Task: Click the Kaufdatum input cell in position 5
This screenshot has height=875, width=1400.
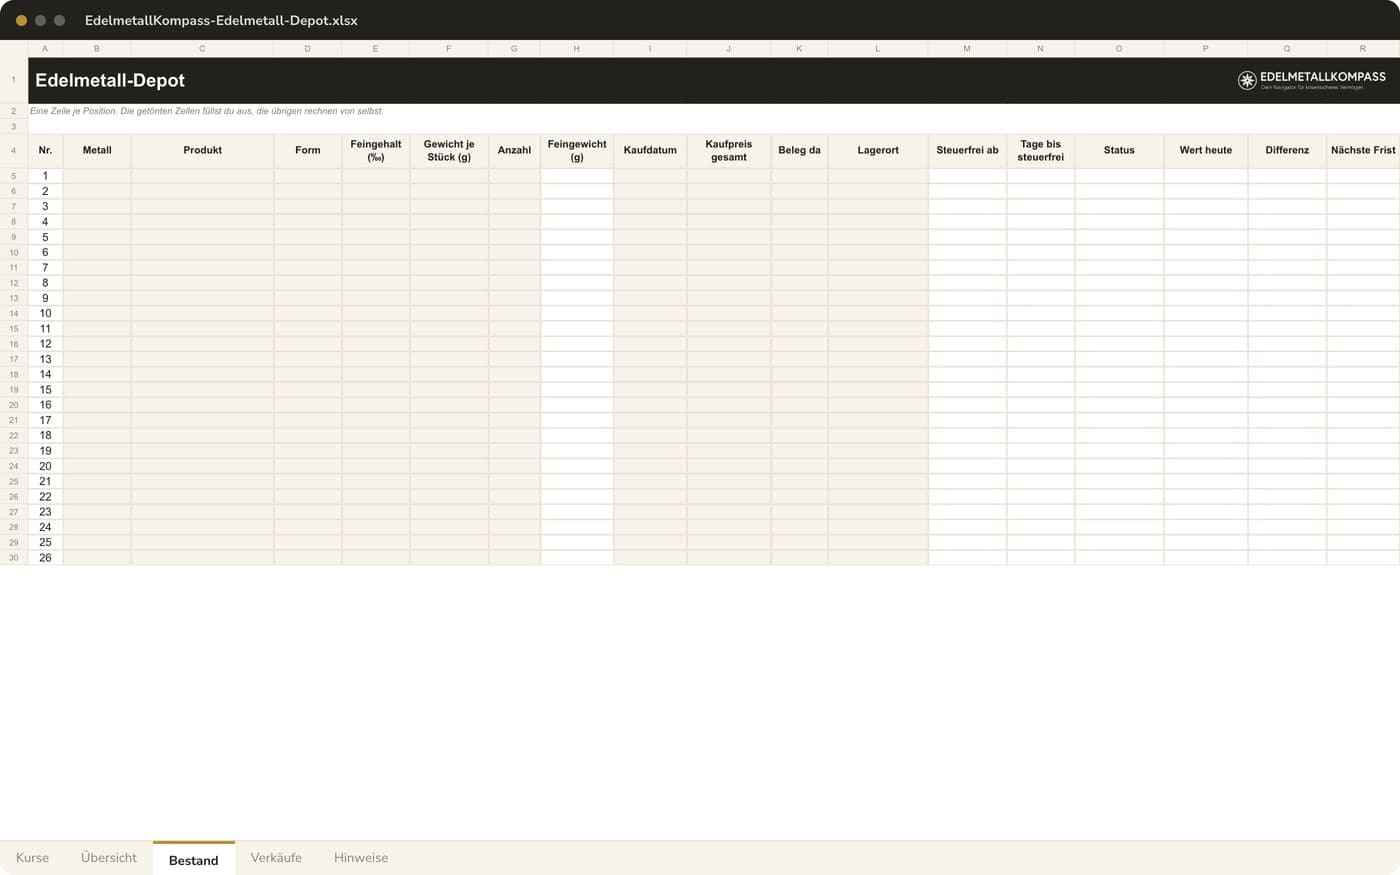Action: pyautogui.click(x=650, y=237)
